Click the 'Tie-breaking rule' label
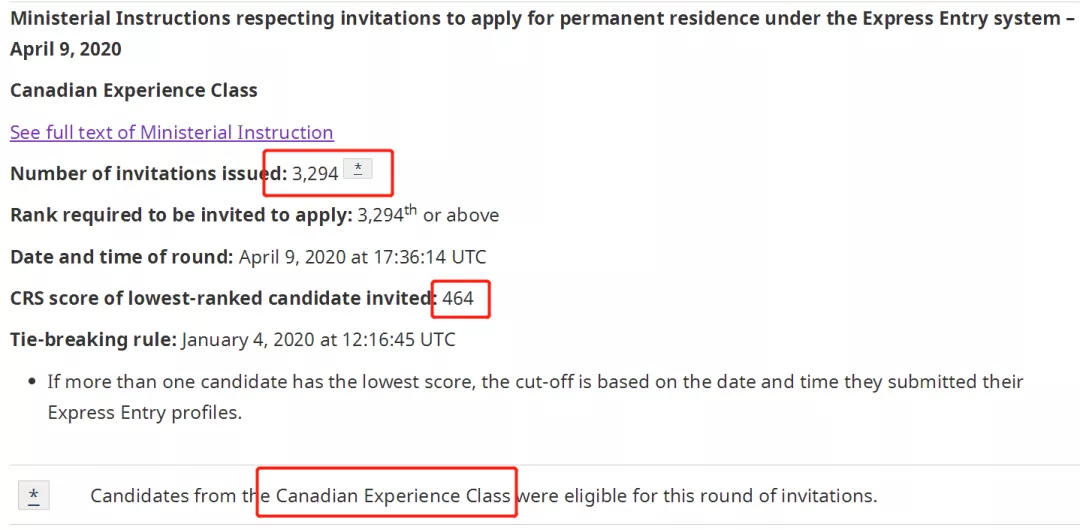This screenshot has width=1080, height=530. pyautogui.click(x=94, y=340)
